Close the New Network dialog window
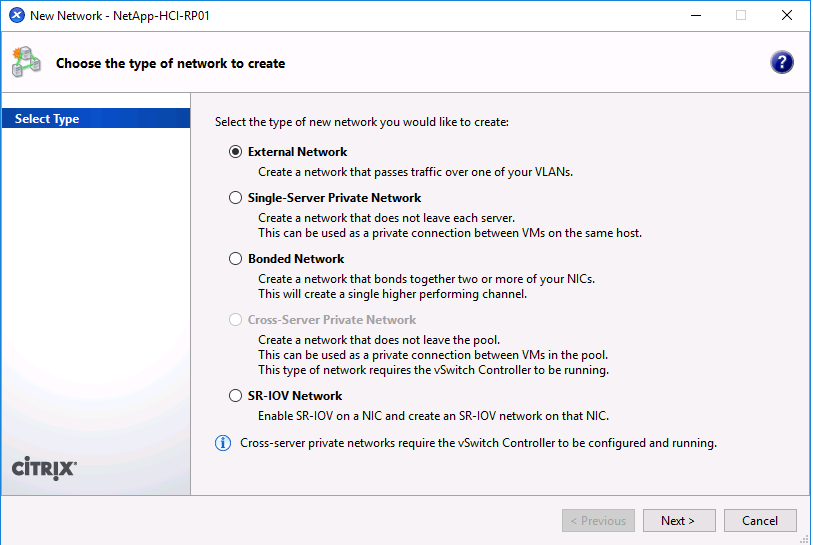 point(786,16)
